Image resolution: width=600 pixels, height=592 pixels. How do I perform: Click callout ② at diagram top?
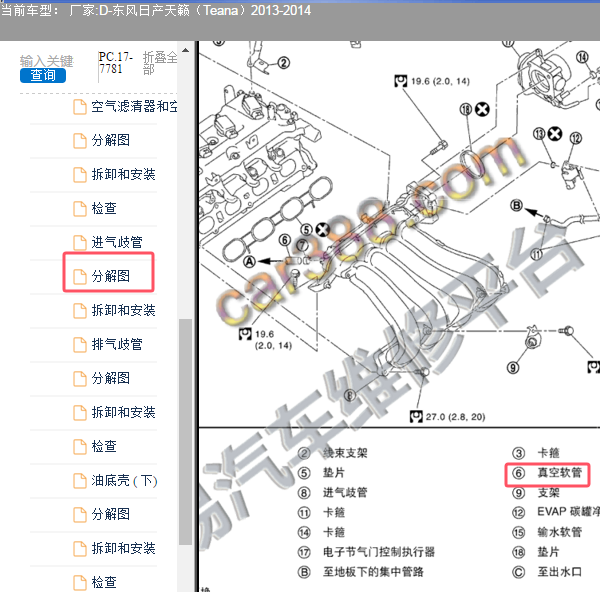(x=284, y=63)
